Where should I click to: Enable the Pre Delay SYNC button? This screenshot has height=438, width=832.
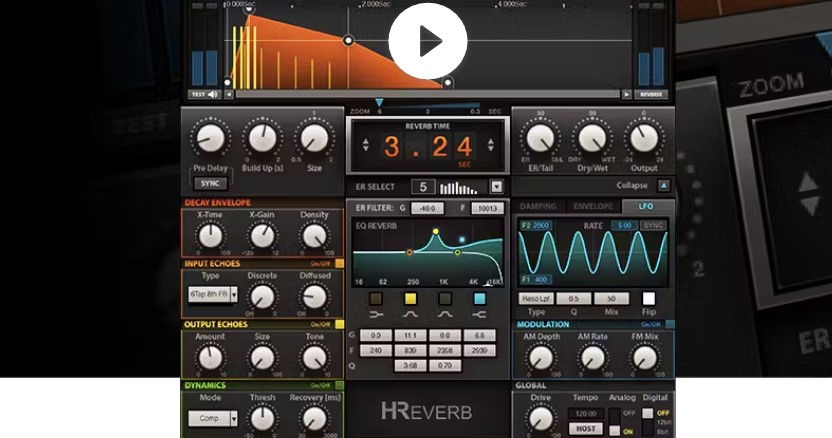[x=211, y=183]
